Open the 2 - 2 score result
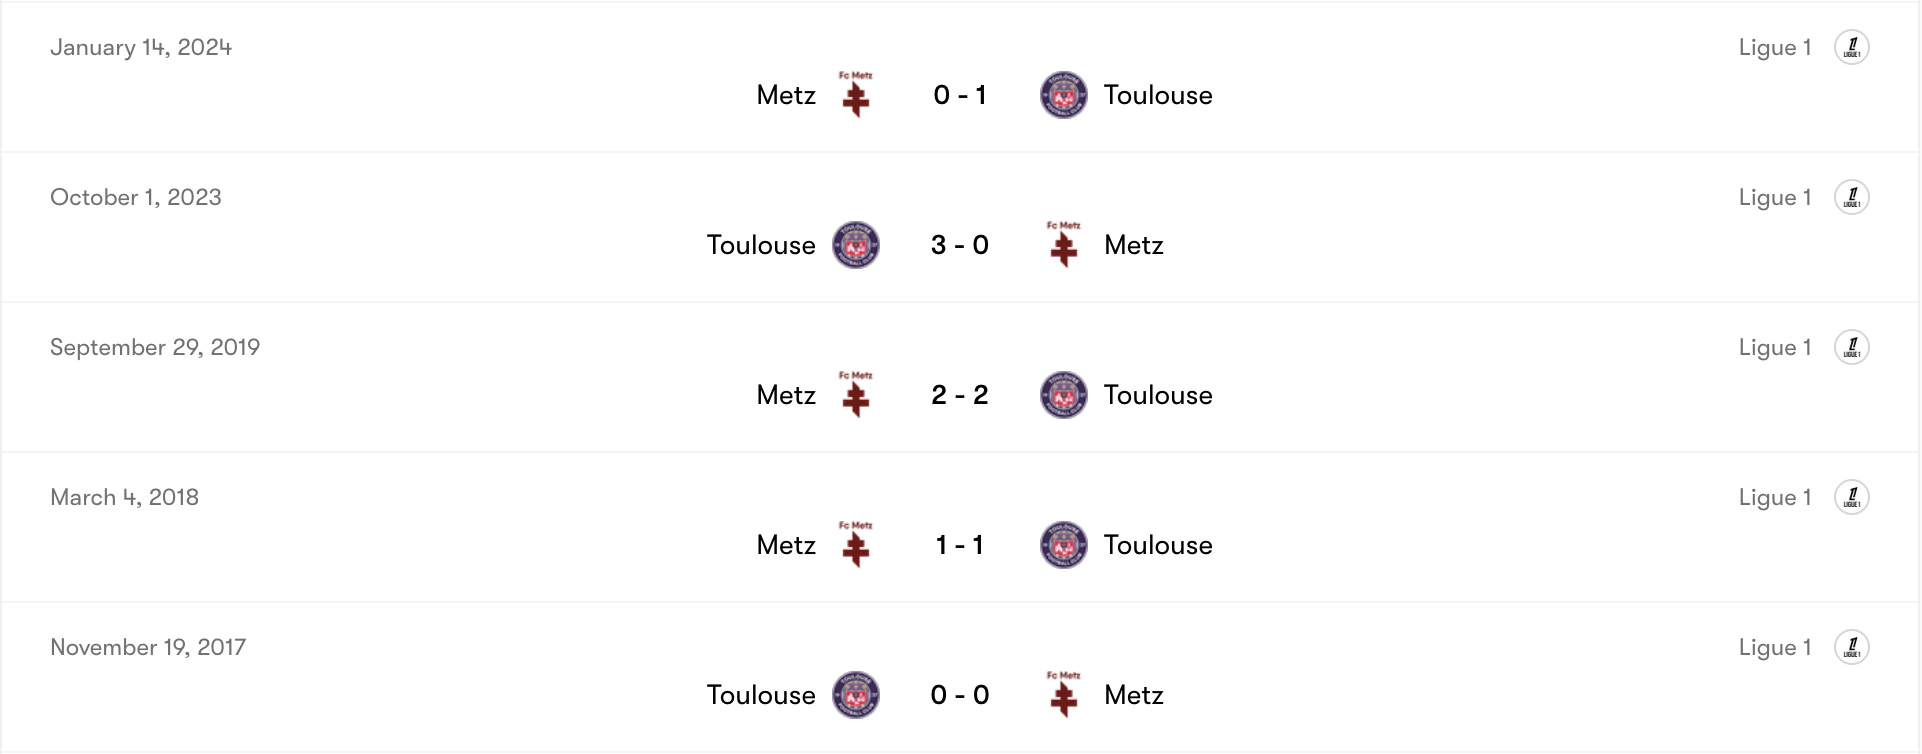 960,395
